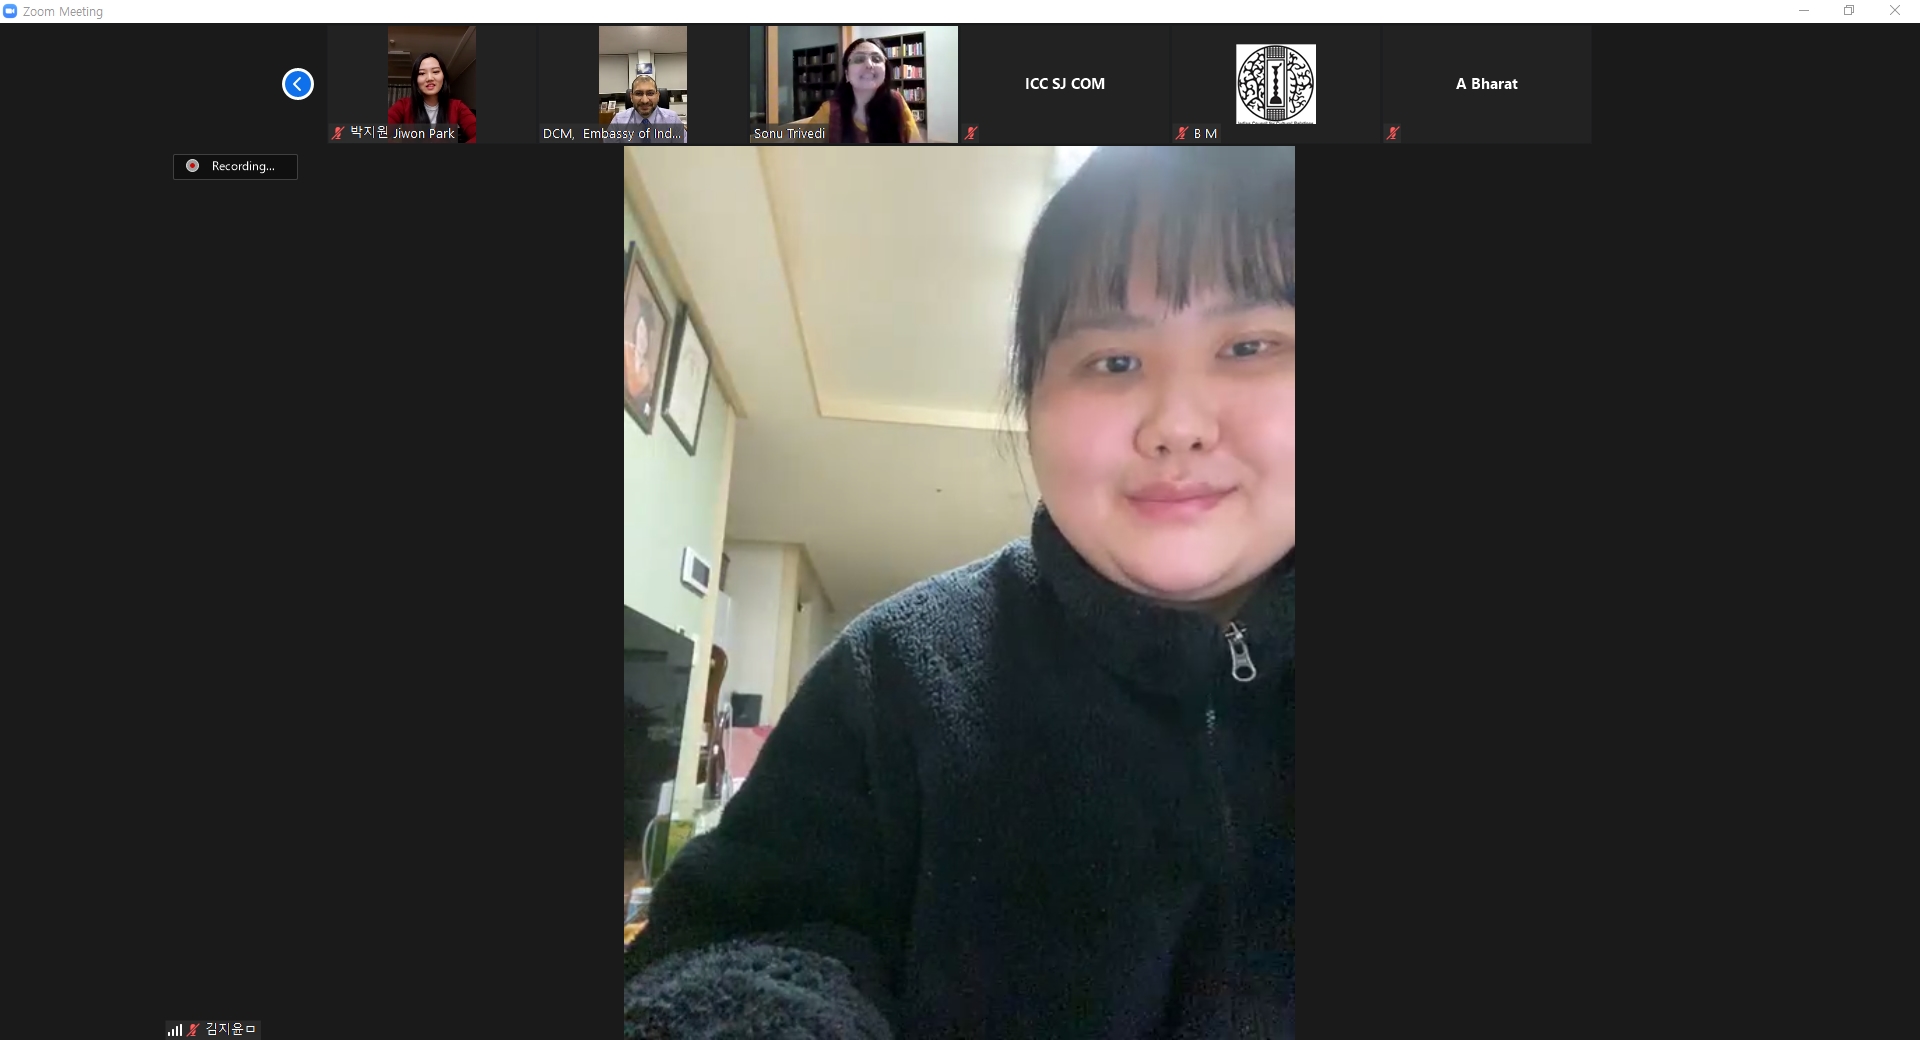Click the Recording... status label
Image resolution: width=1920 pixels, height=1040 pixels.
(x=243, y=166)
